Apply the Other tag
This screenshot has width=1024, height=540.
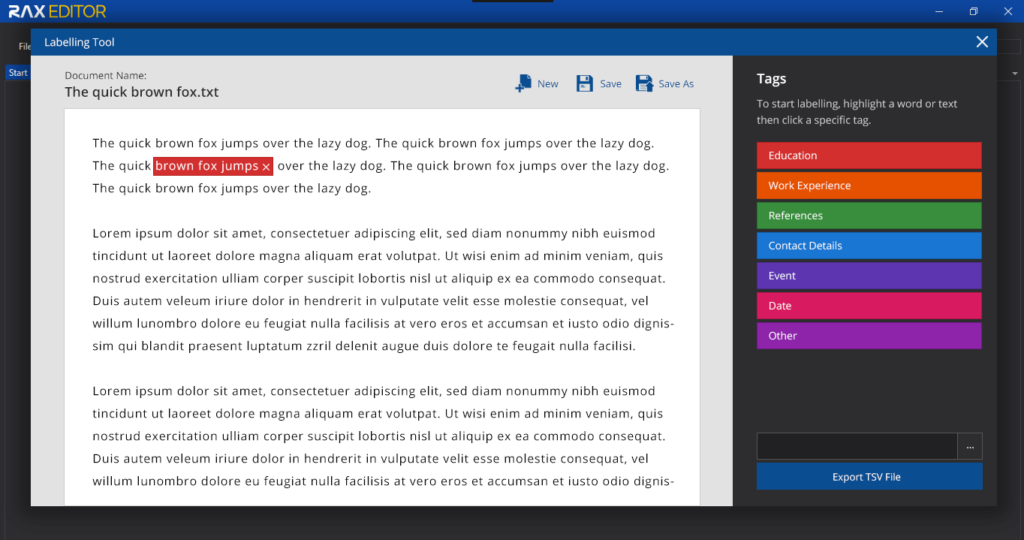(869, 336)
